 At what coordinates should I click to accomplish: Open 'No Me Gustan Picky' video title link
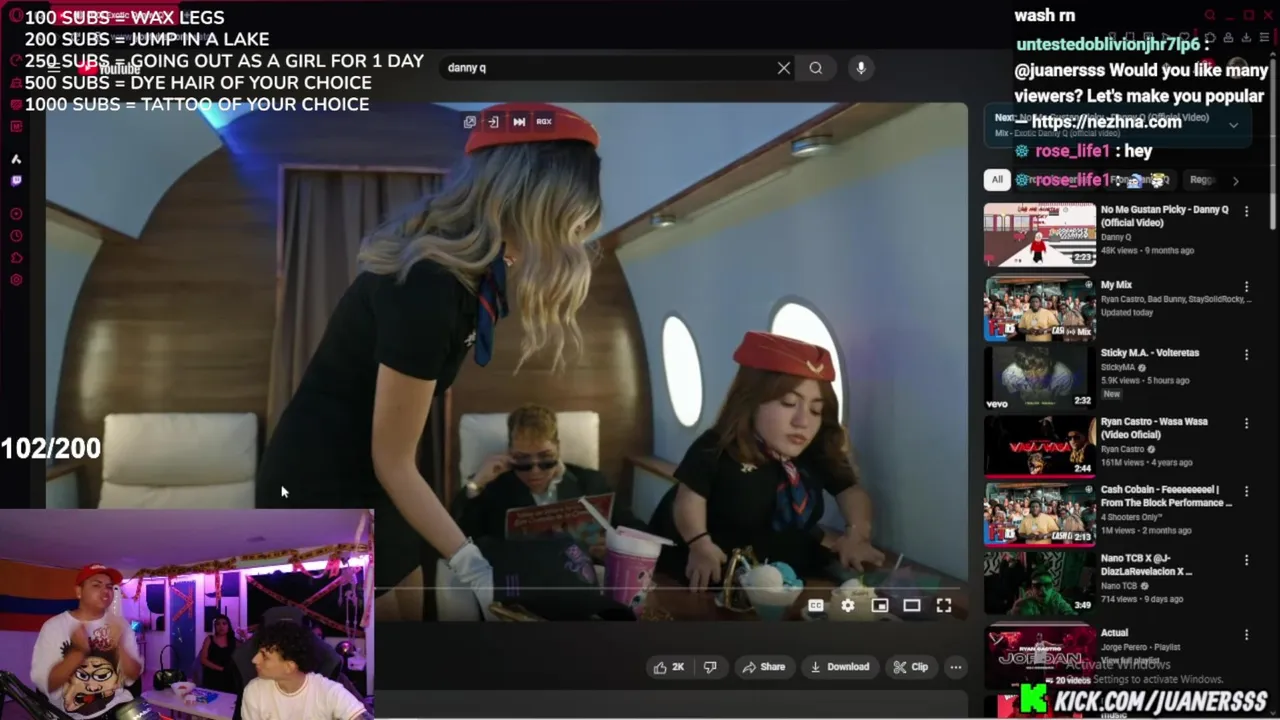click(x=1164, y=216)
